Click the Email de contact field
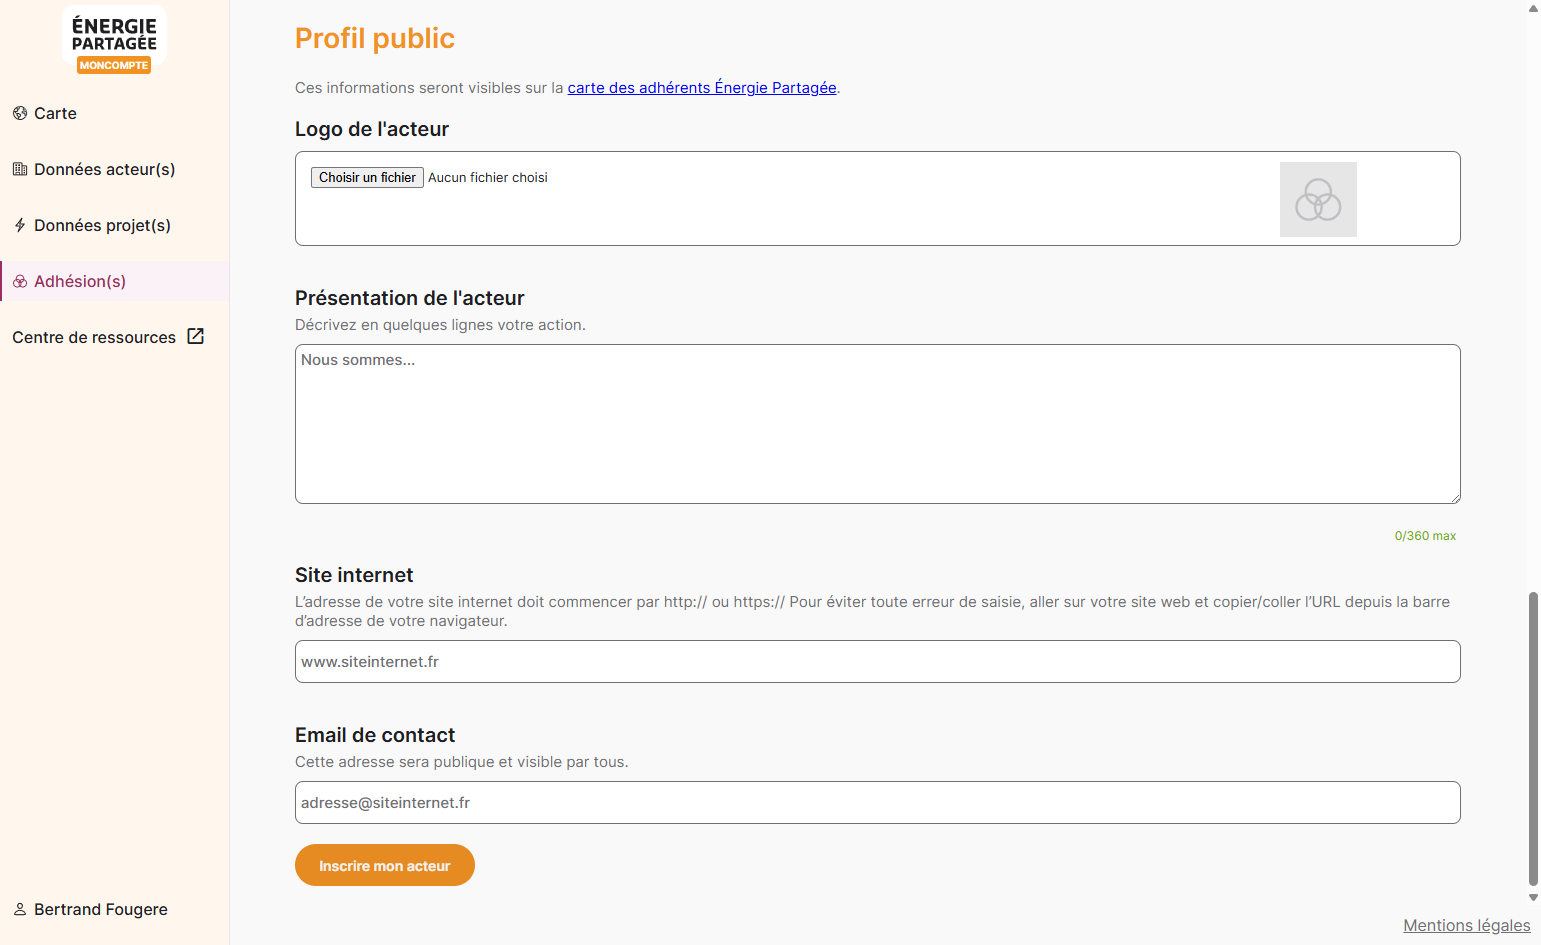The height and width of the screenshot is (945, 1541). pyautogui.click(x=878, y=803)
